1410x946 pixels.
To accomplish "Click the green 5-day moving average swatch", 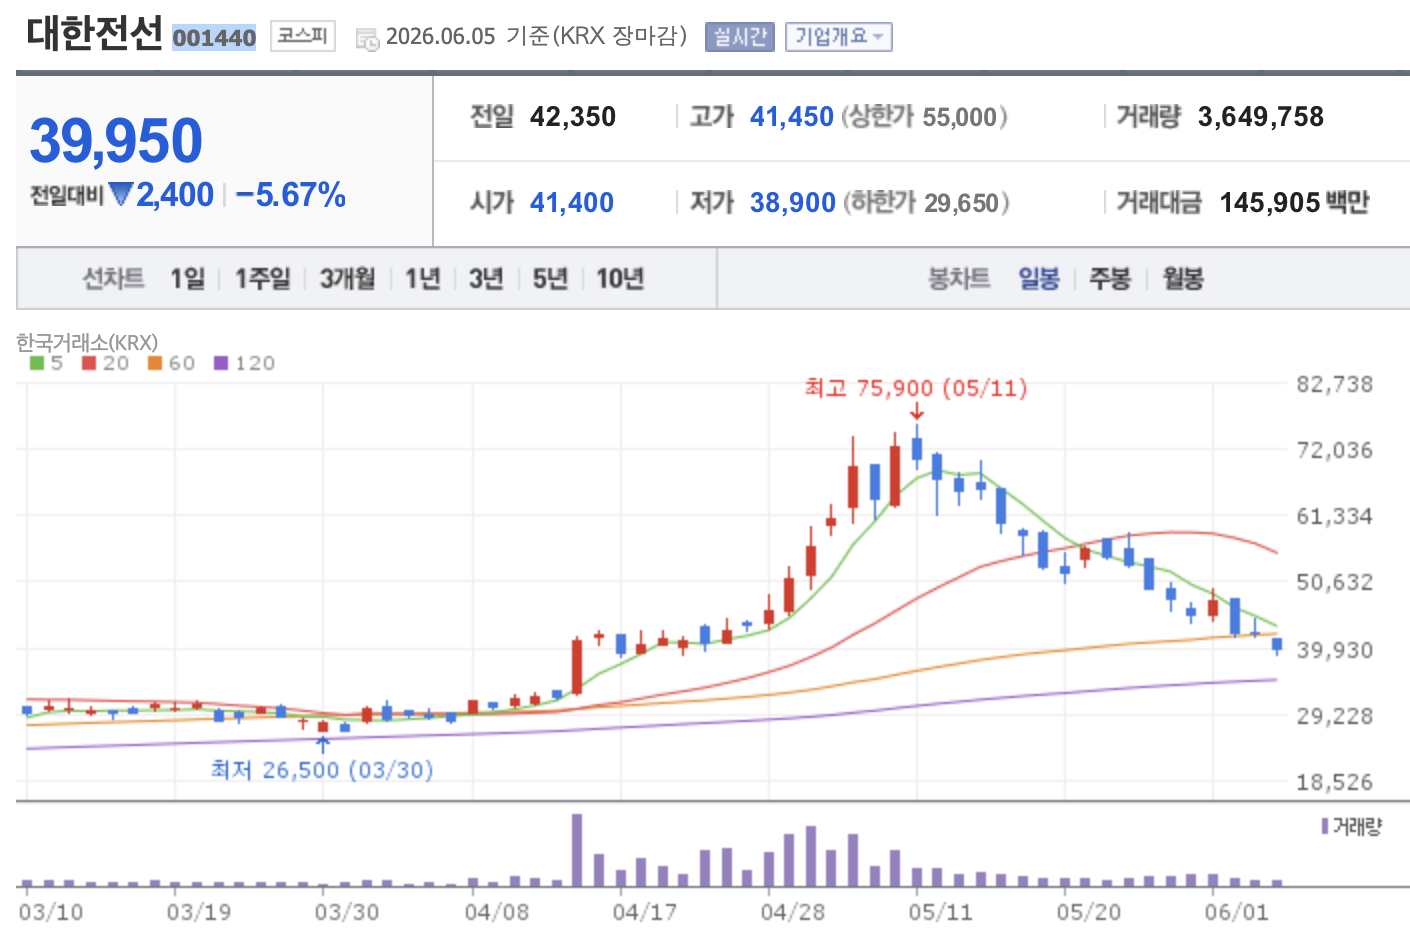I will (x=37, y=363).
